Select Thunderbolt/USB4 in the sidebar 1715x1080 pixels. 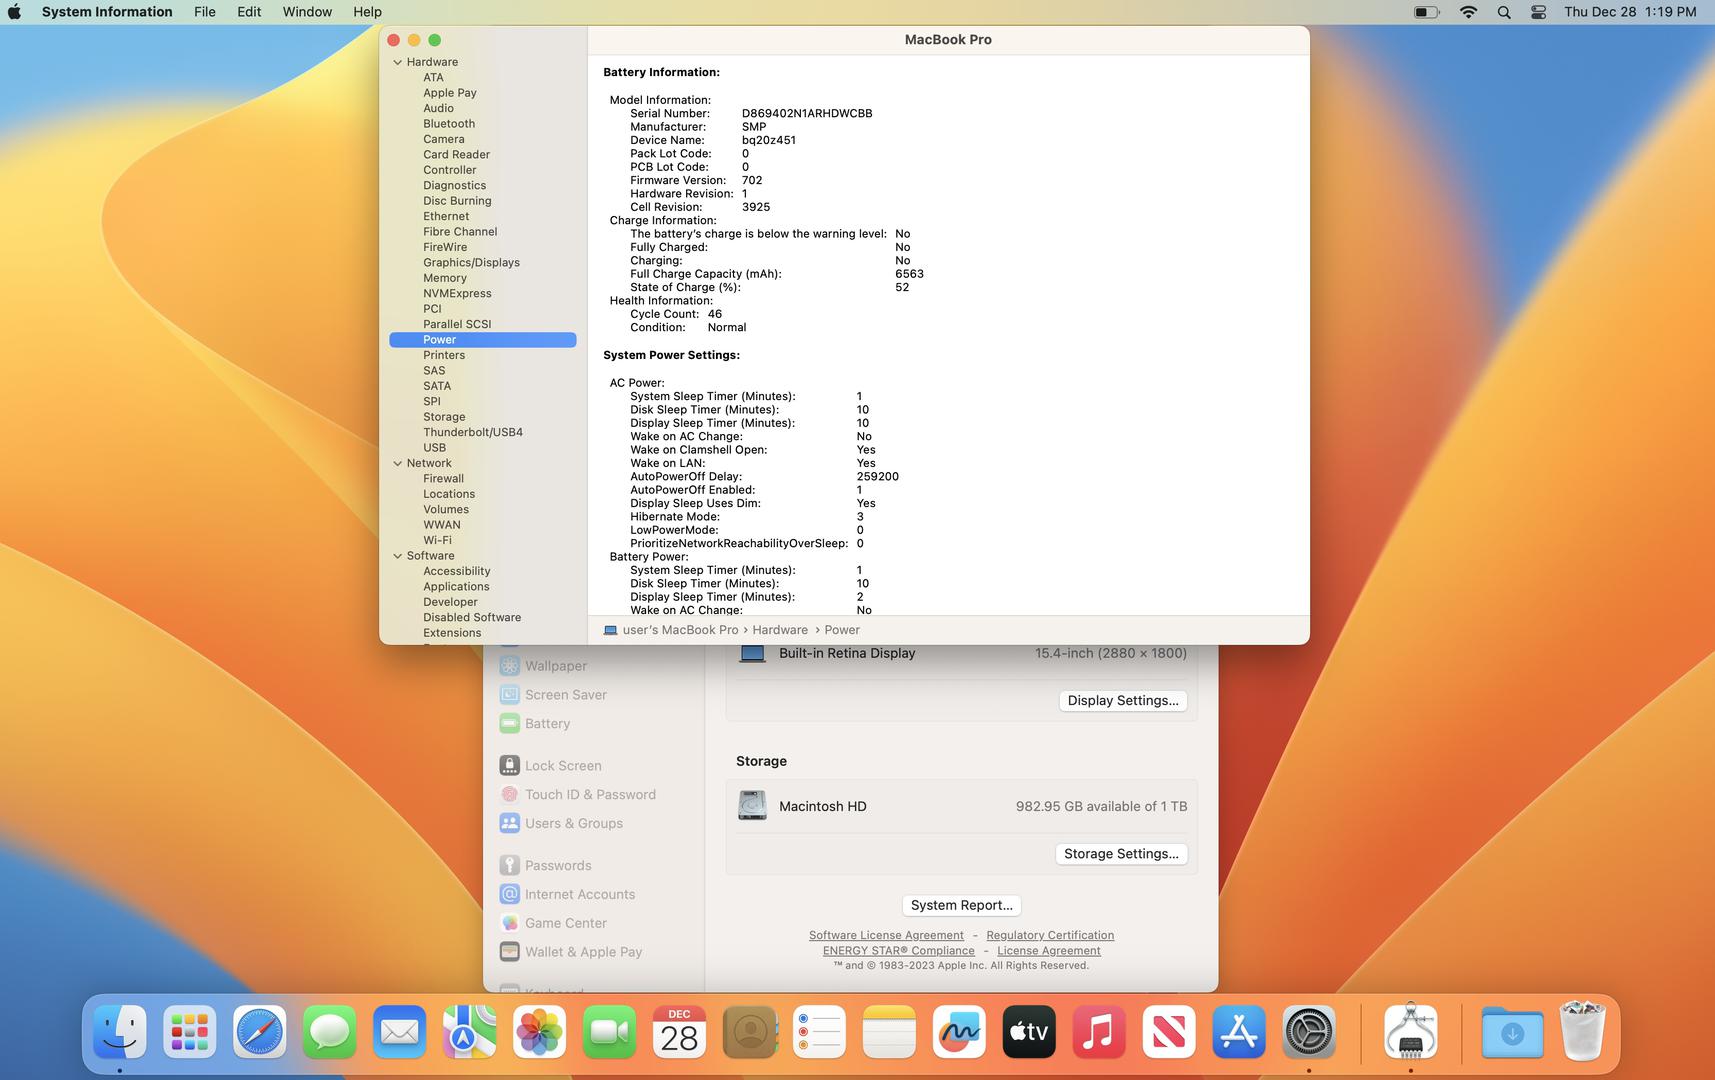point(472,432)
